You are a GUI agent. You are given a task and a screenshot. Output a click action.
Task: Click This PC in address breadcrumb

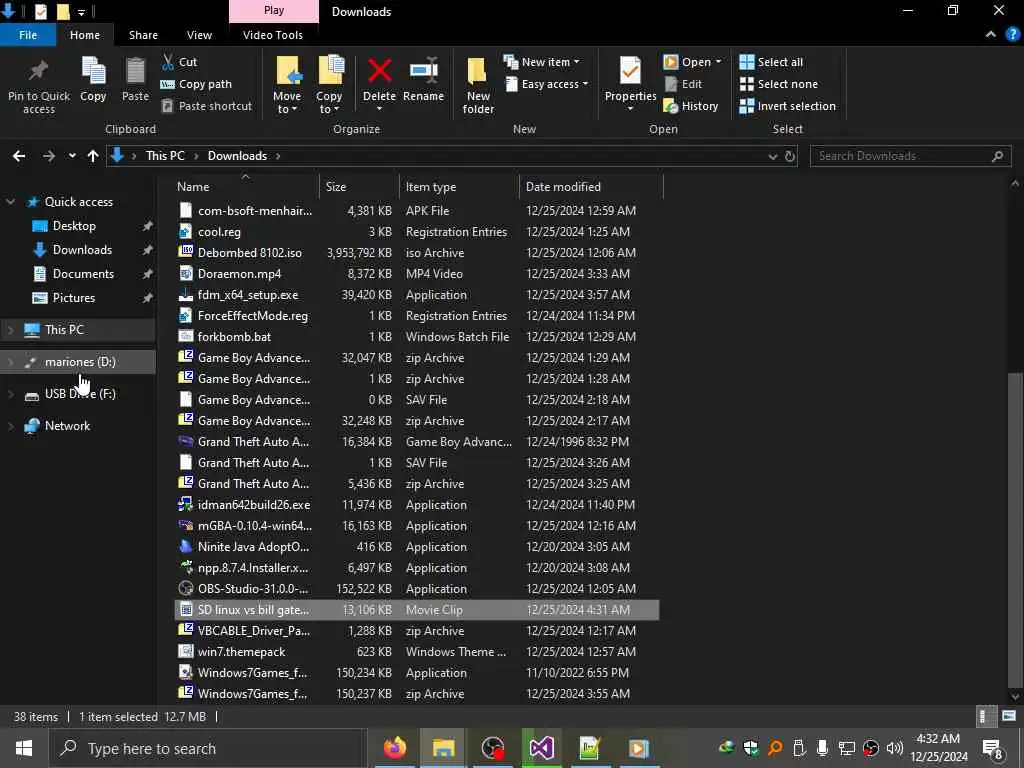pos(165,156)
